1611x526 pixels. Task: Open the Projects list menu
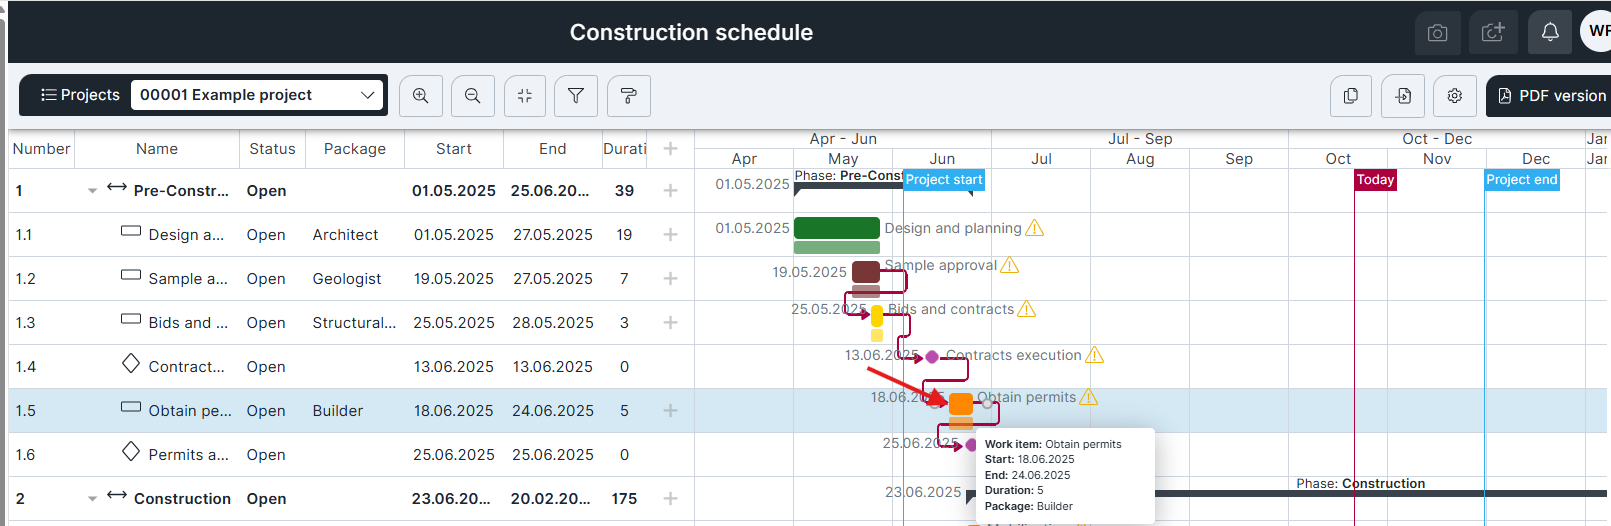coord(80,95)
